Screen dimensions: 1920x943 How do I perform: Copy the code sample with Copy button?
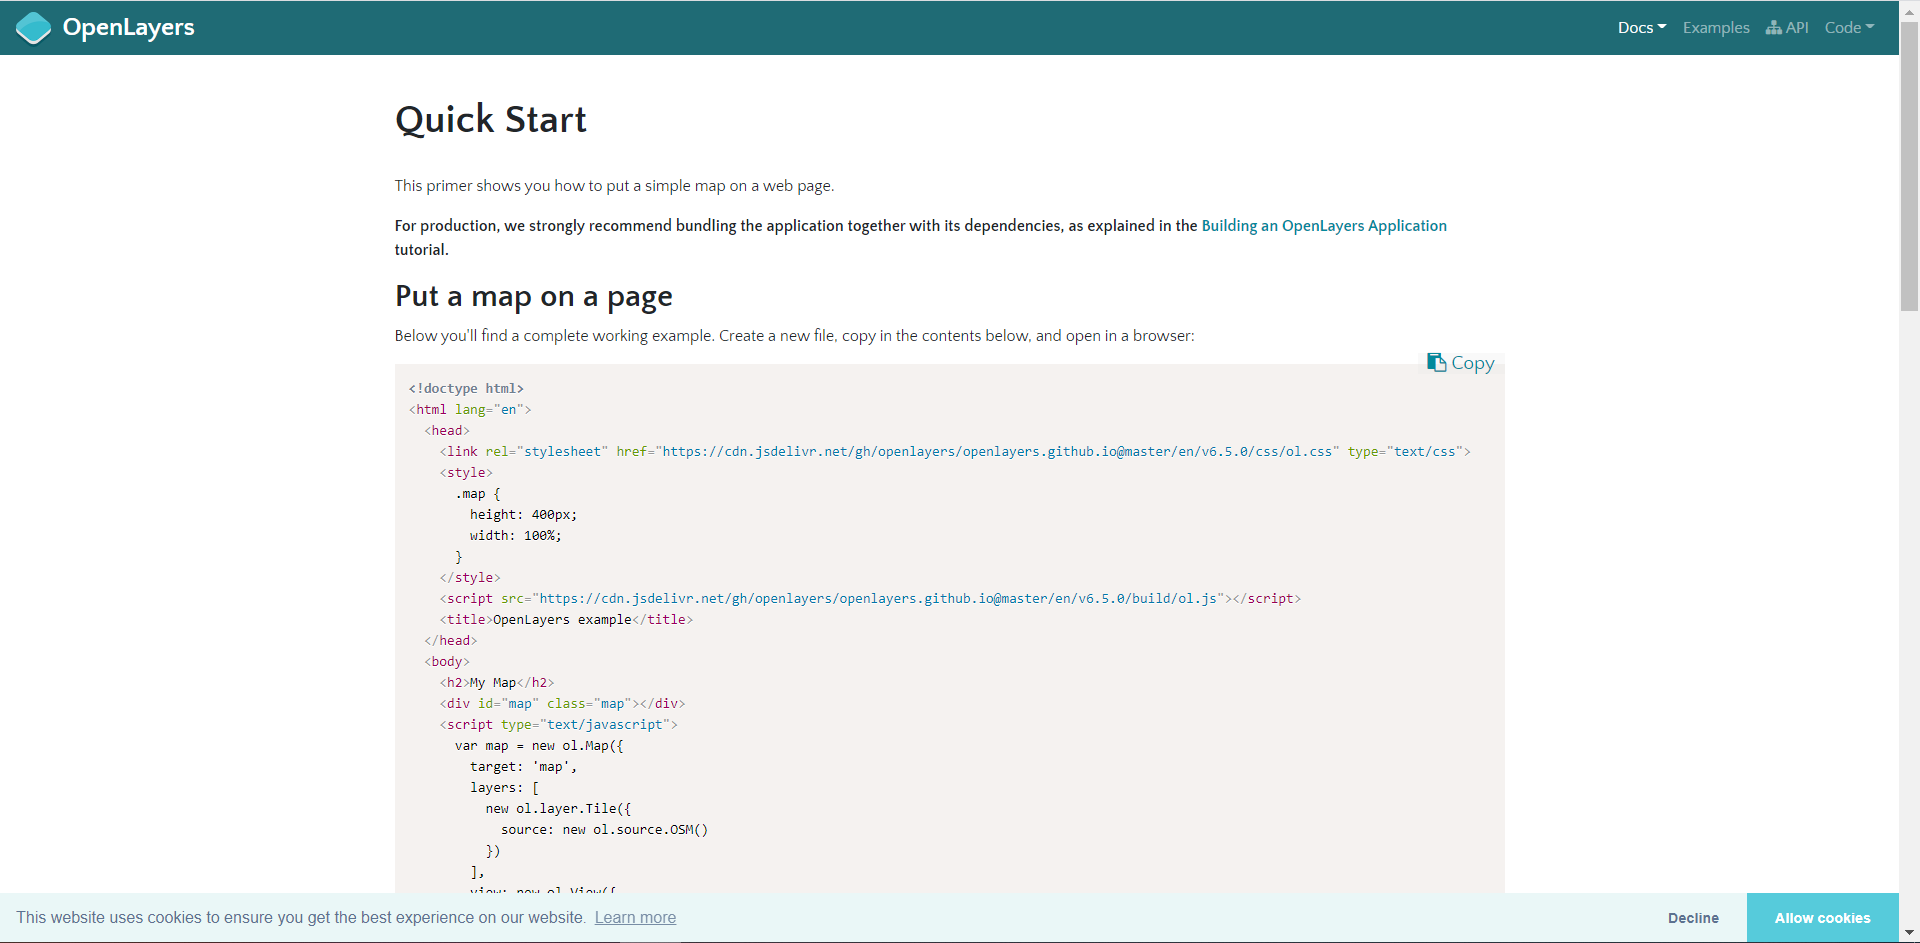click(1461, 363)
